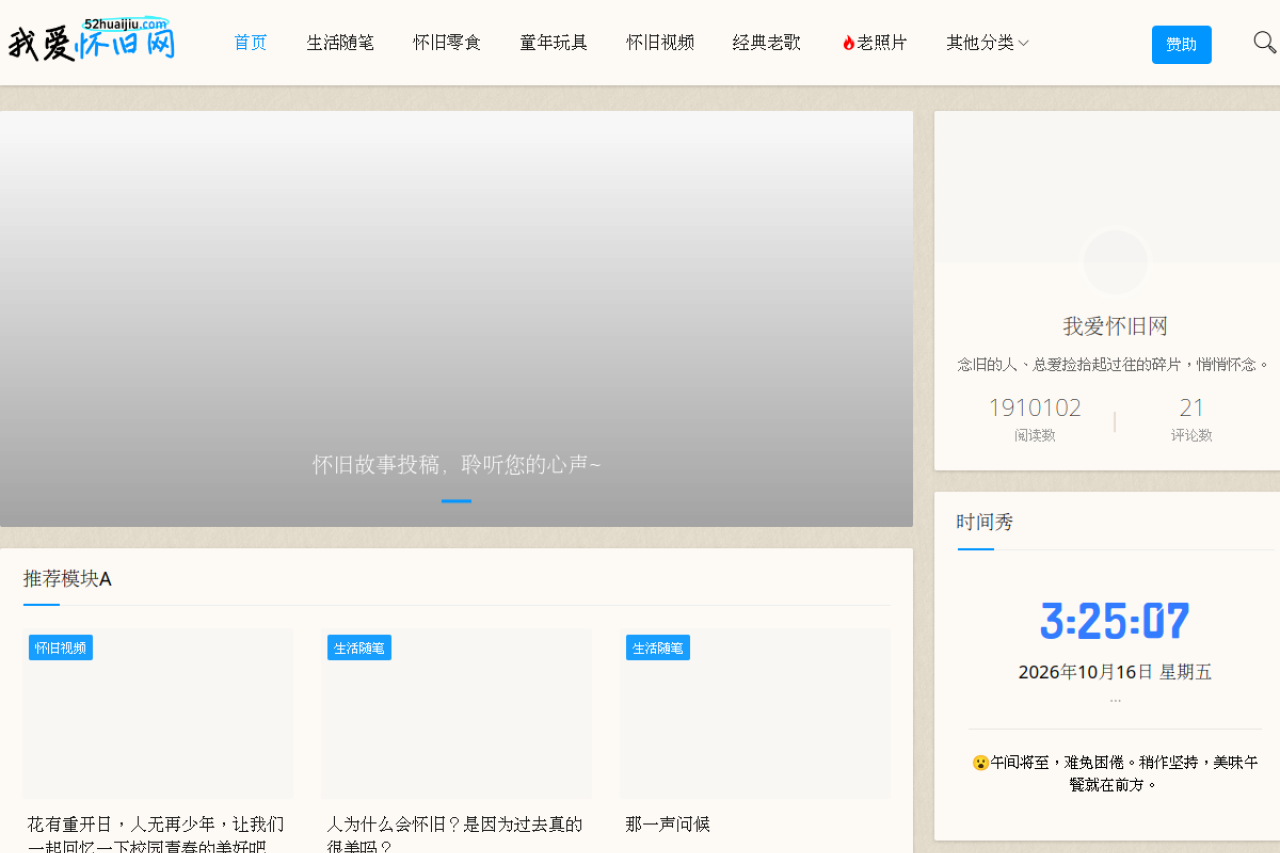
Task: Click the 3:25:07 clock display
Action: click(1115, 621)
